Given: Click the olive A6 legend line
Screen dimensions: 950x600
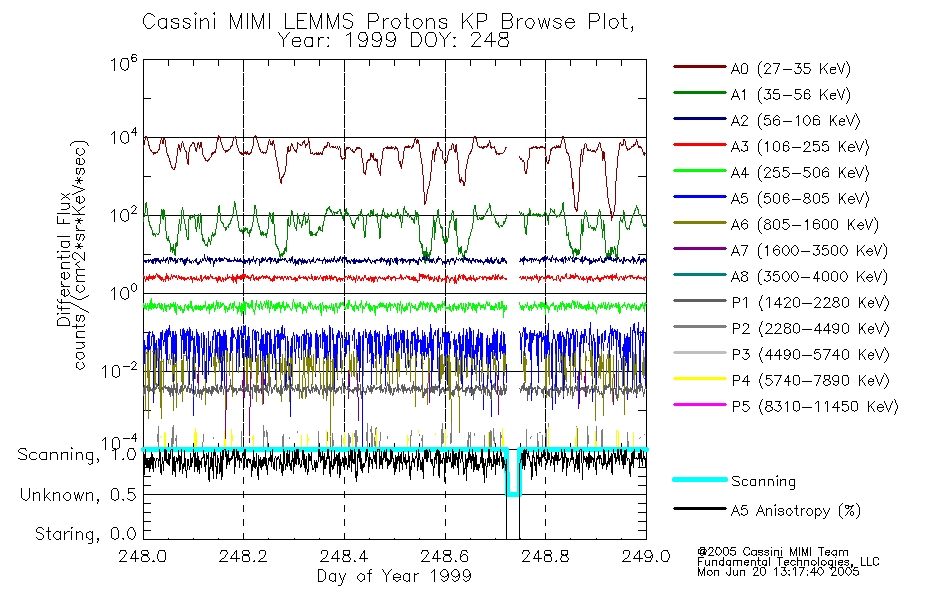Looking at the screenshot, I should pyautogui.click(x=699, y=223).
